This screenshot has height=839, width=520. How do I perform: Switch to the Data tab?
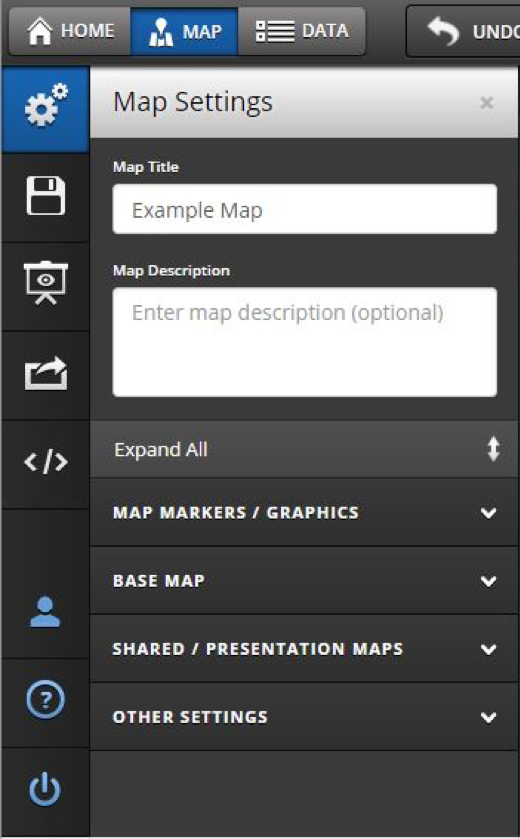(x=302, y=31)
